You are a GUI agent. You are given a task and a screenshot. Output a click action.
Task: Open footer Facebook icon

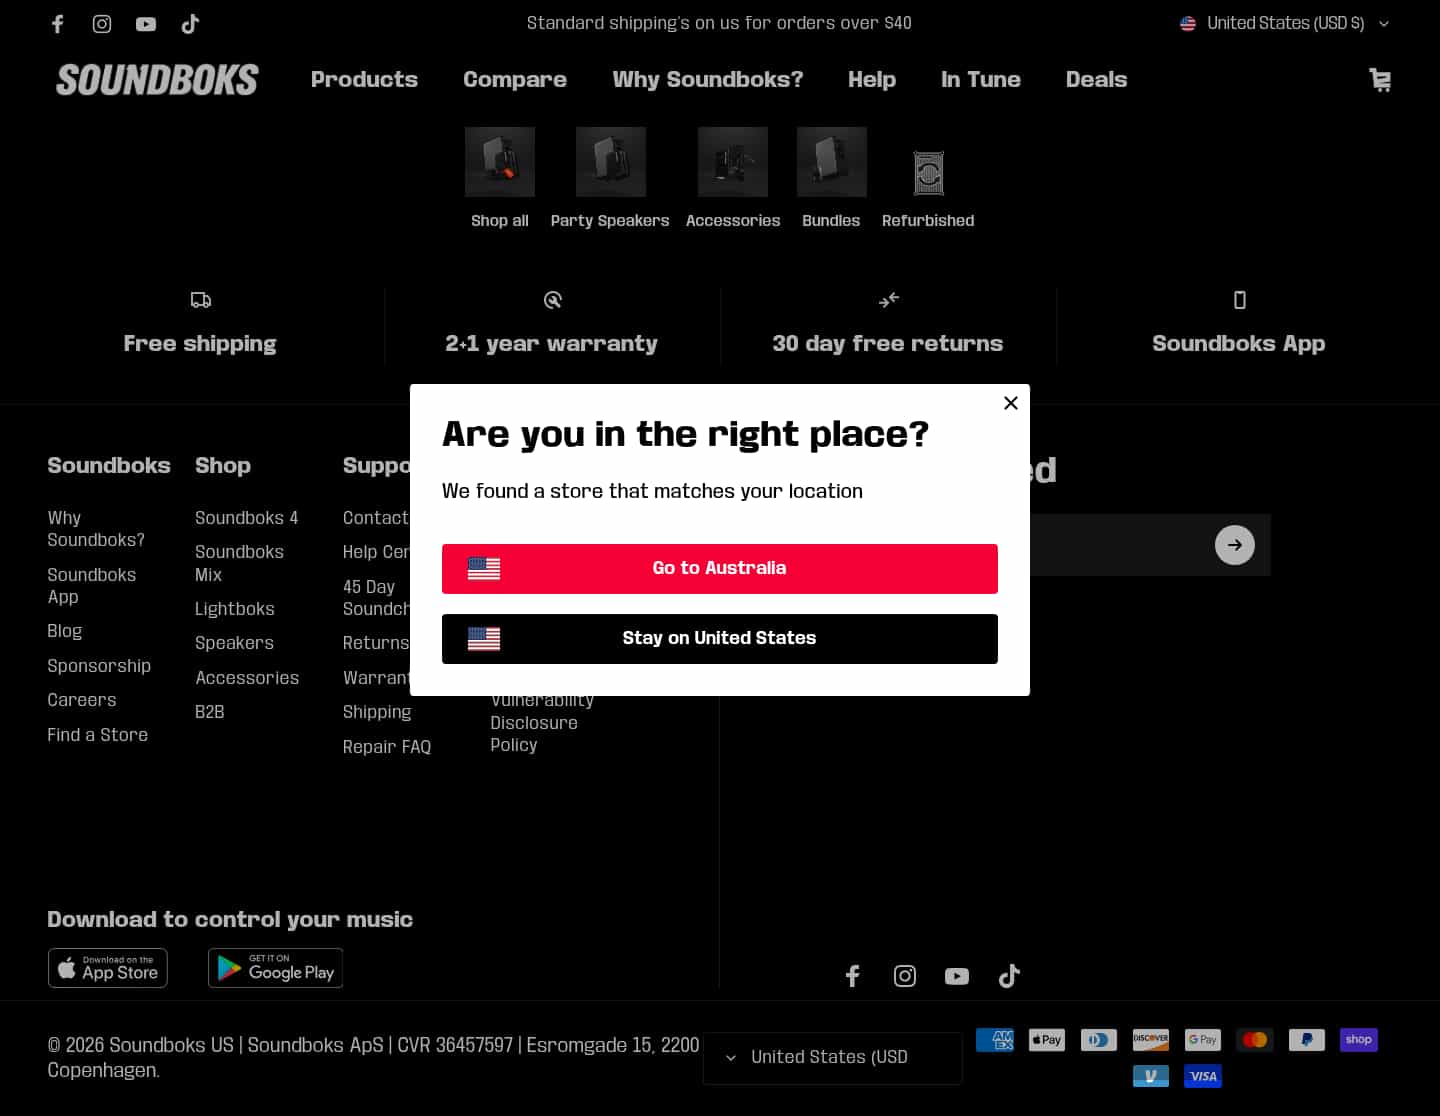(853, 976)
